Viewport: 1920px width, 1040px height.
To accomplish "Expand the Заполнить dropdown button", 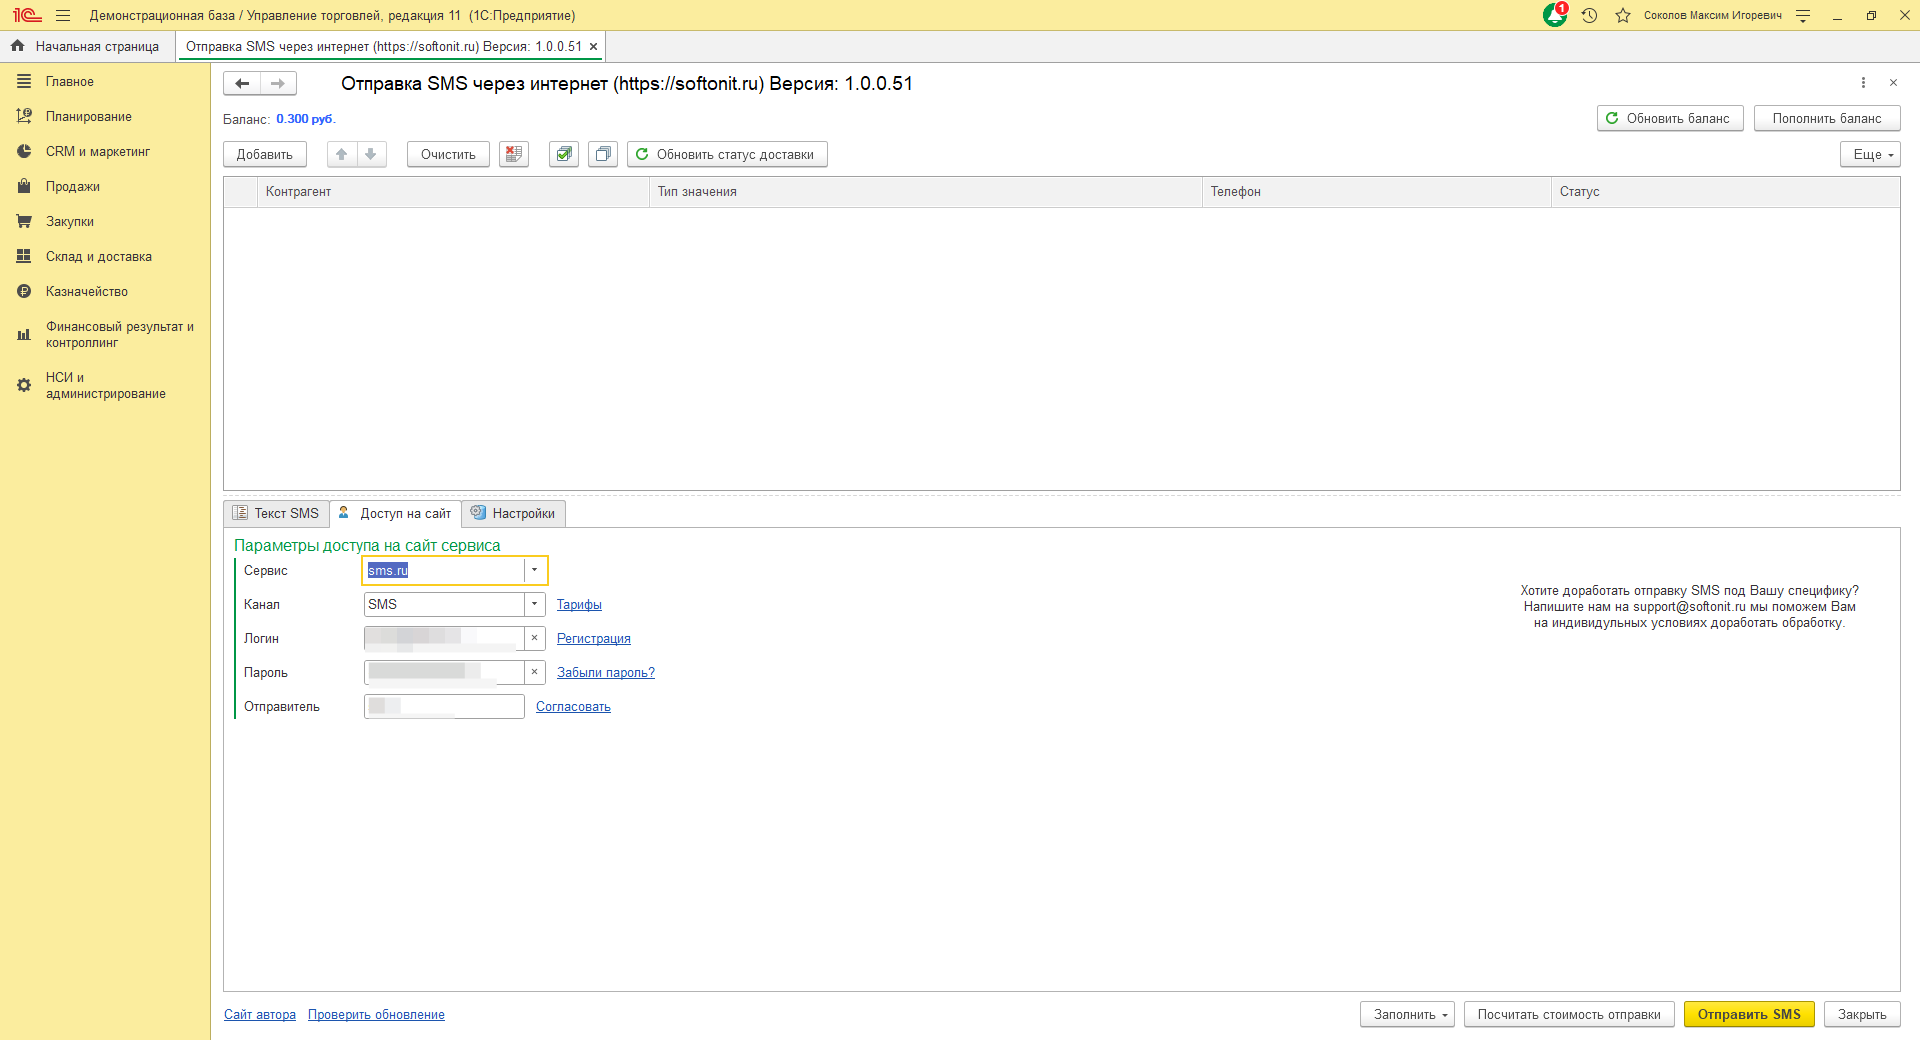I will (x=1410, y=1014).
